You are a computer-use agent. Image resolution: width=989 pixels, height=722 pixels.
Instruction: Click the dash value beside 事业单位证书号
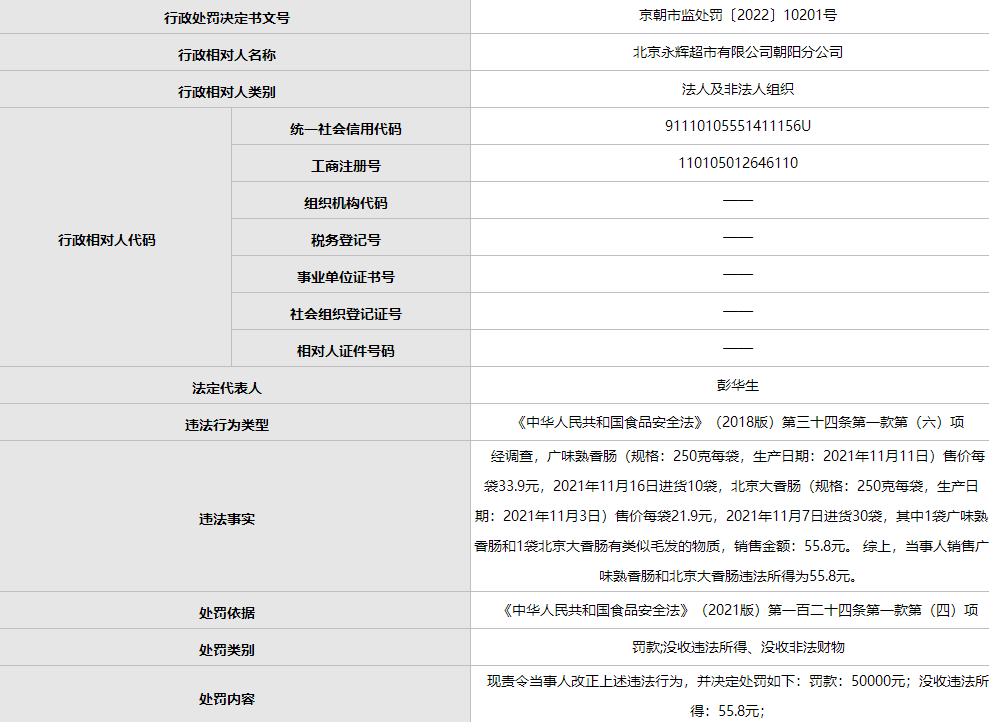tap(738, 274)
